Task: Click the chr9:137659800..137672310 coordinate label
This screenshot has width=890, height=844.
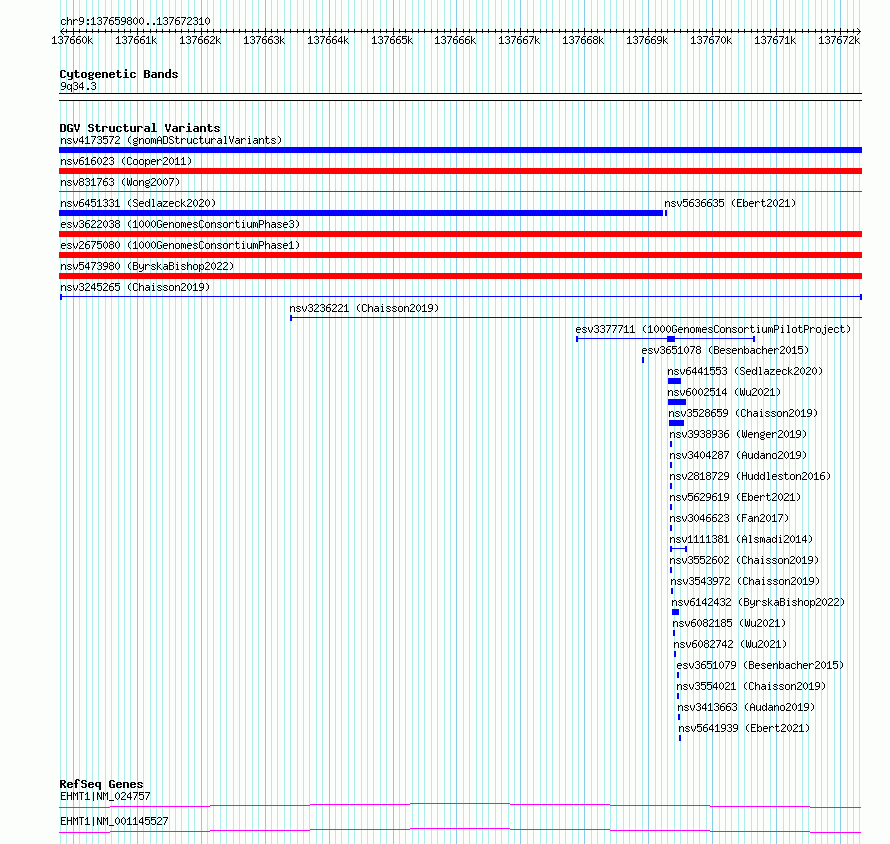Action: click(x=135, y=22)
